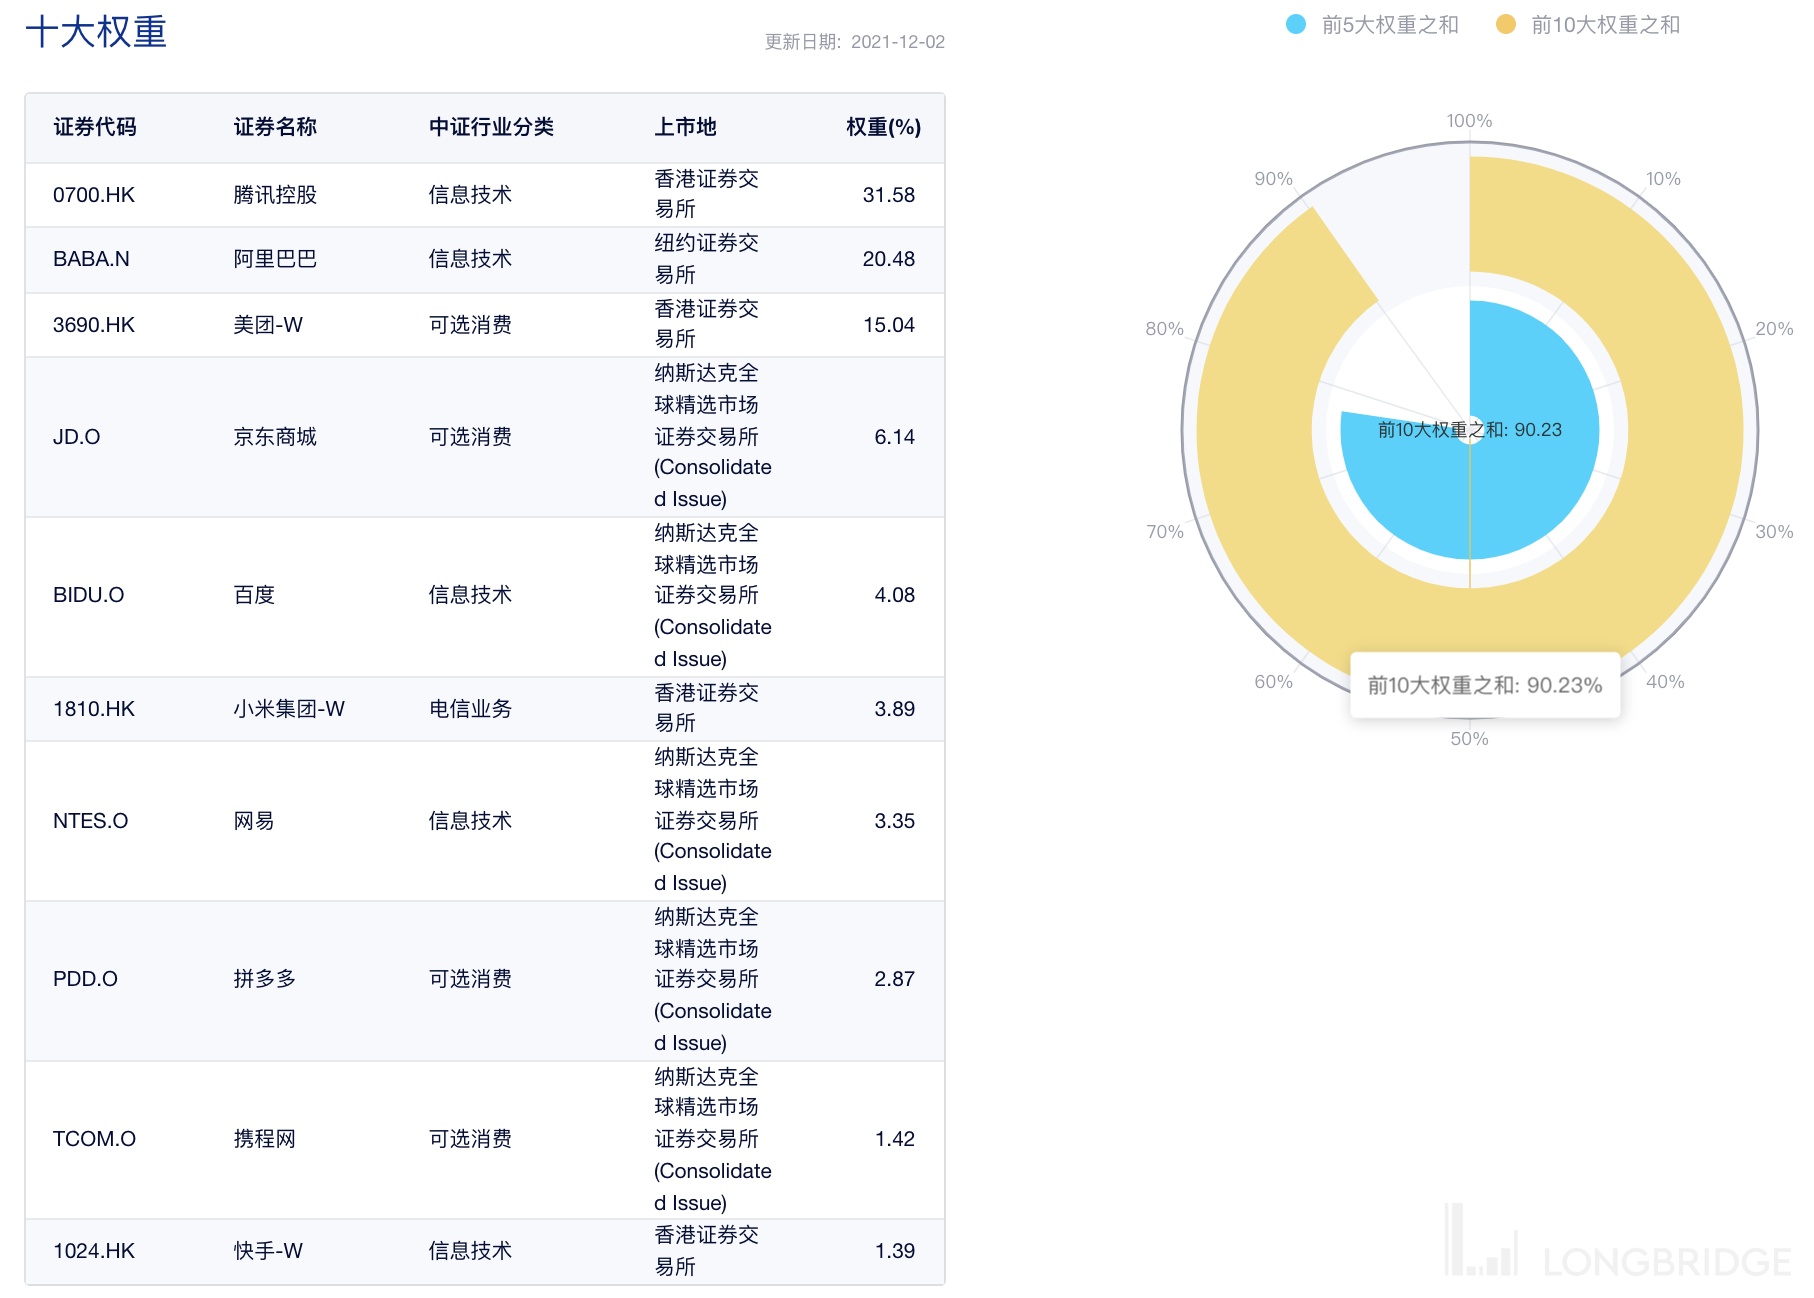This screenshot has width=1814, height=1298.
Task: Click the 携程网 security name
Action: coord(265,1139)
